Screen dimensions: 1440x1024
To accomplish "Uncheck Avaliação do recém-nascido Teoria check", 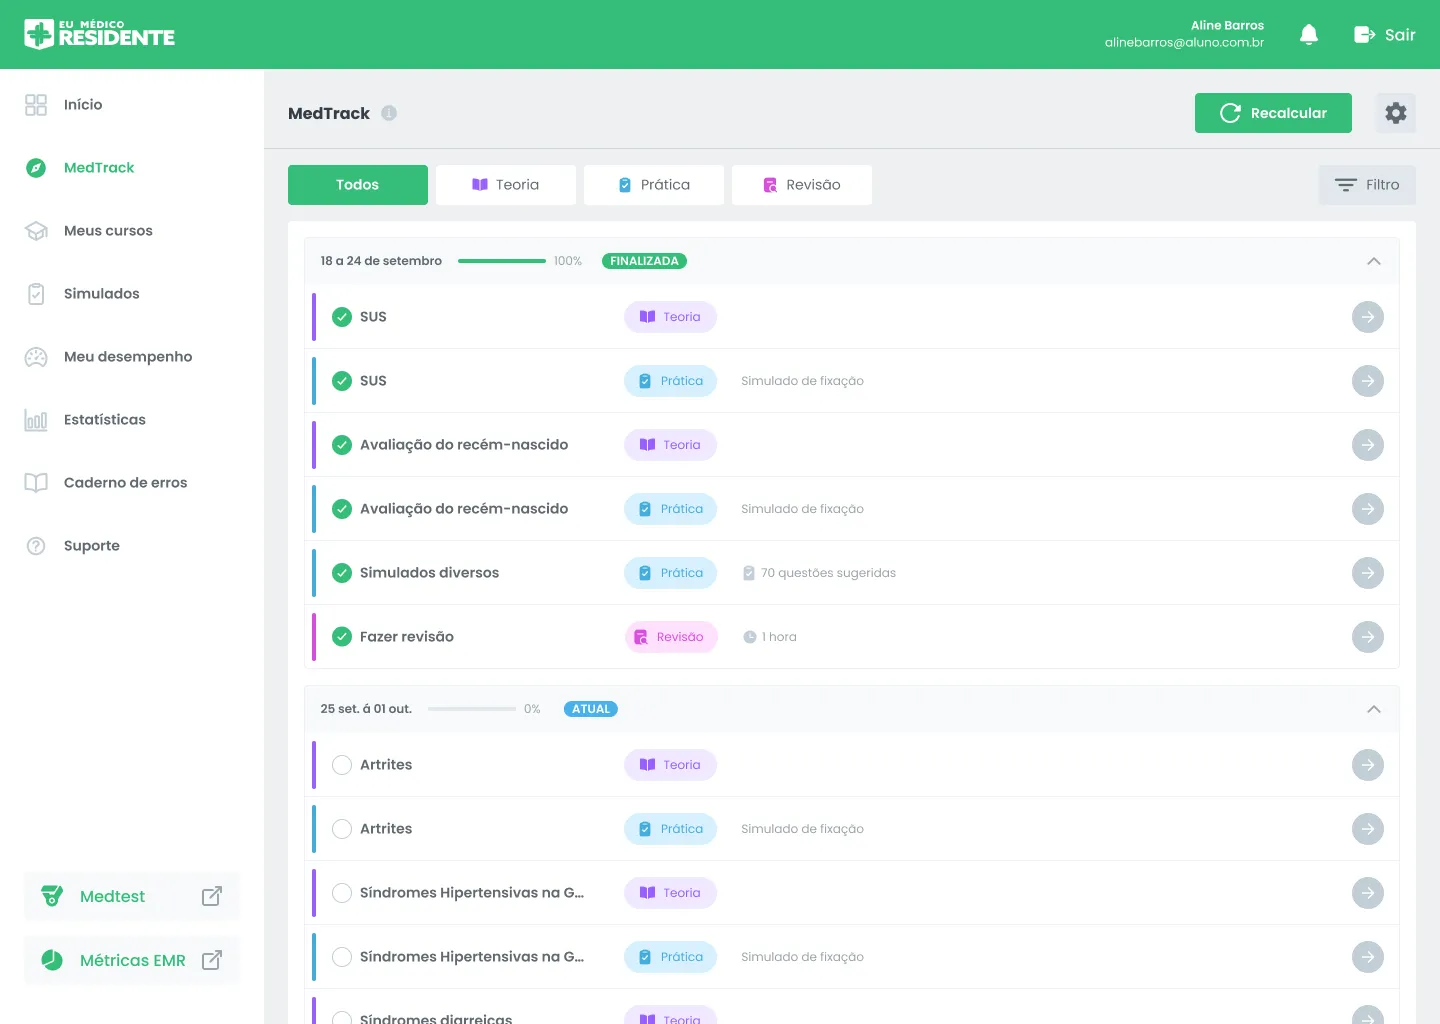I will coord(342,445).
